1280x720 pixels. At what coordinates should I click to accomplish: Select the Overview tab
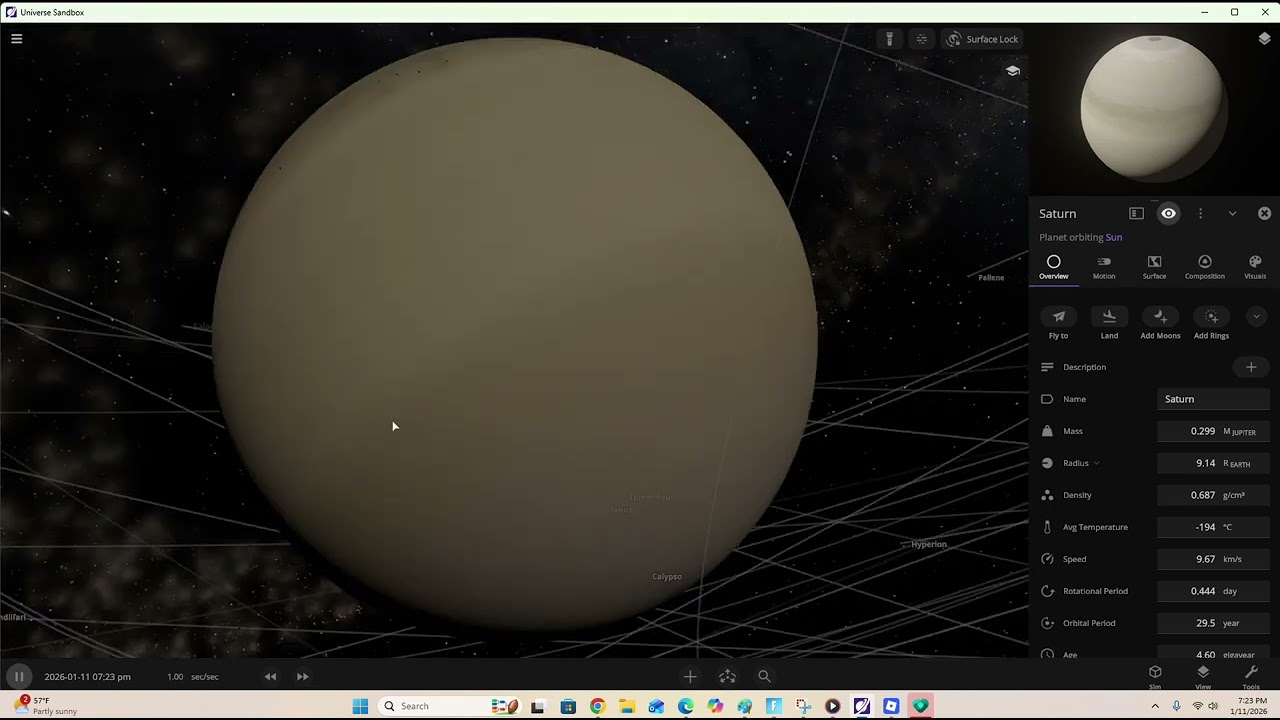tap(1053, 267)
